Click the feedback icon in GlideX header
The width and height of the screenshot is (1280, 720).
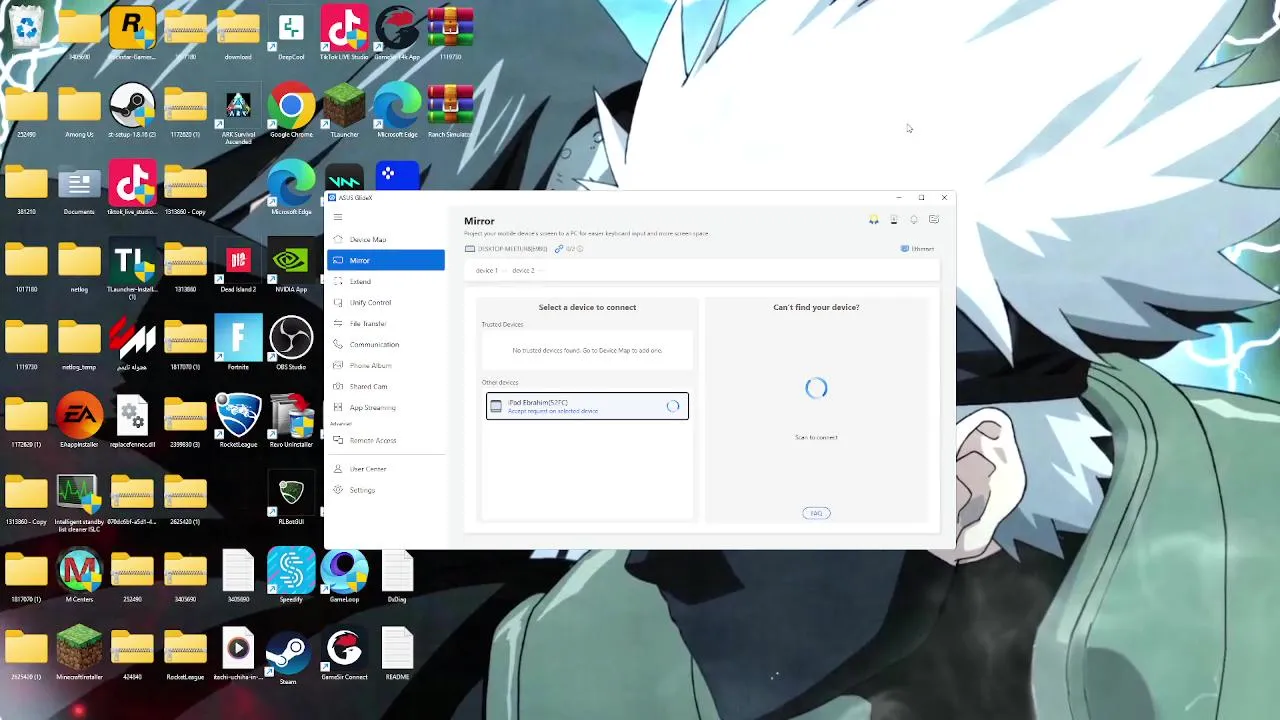point(934,220)
